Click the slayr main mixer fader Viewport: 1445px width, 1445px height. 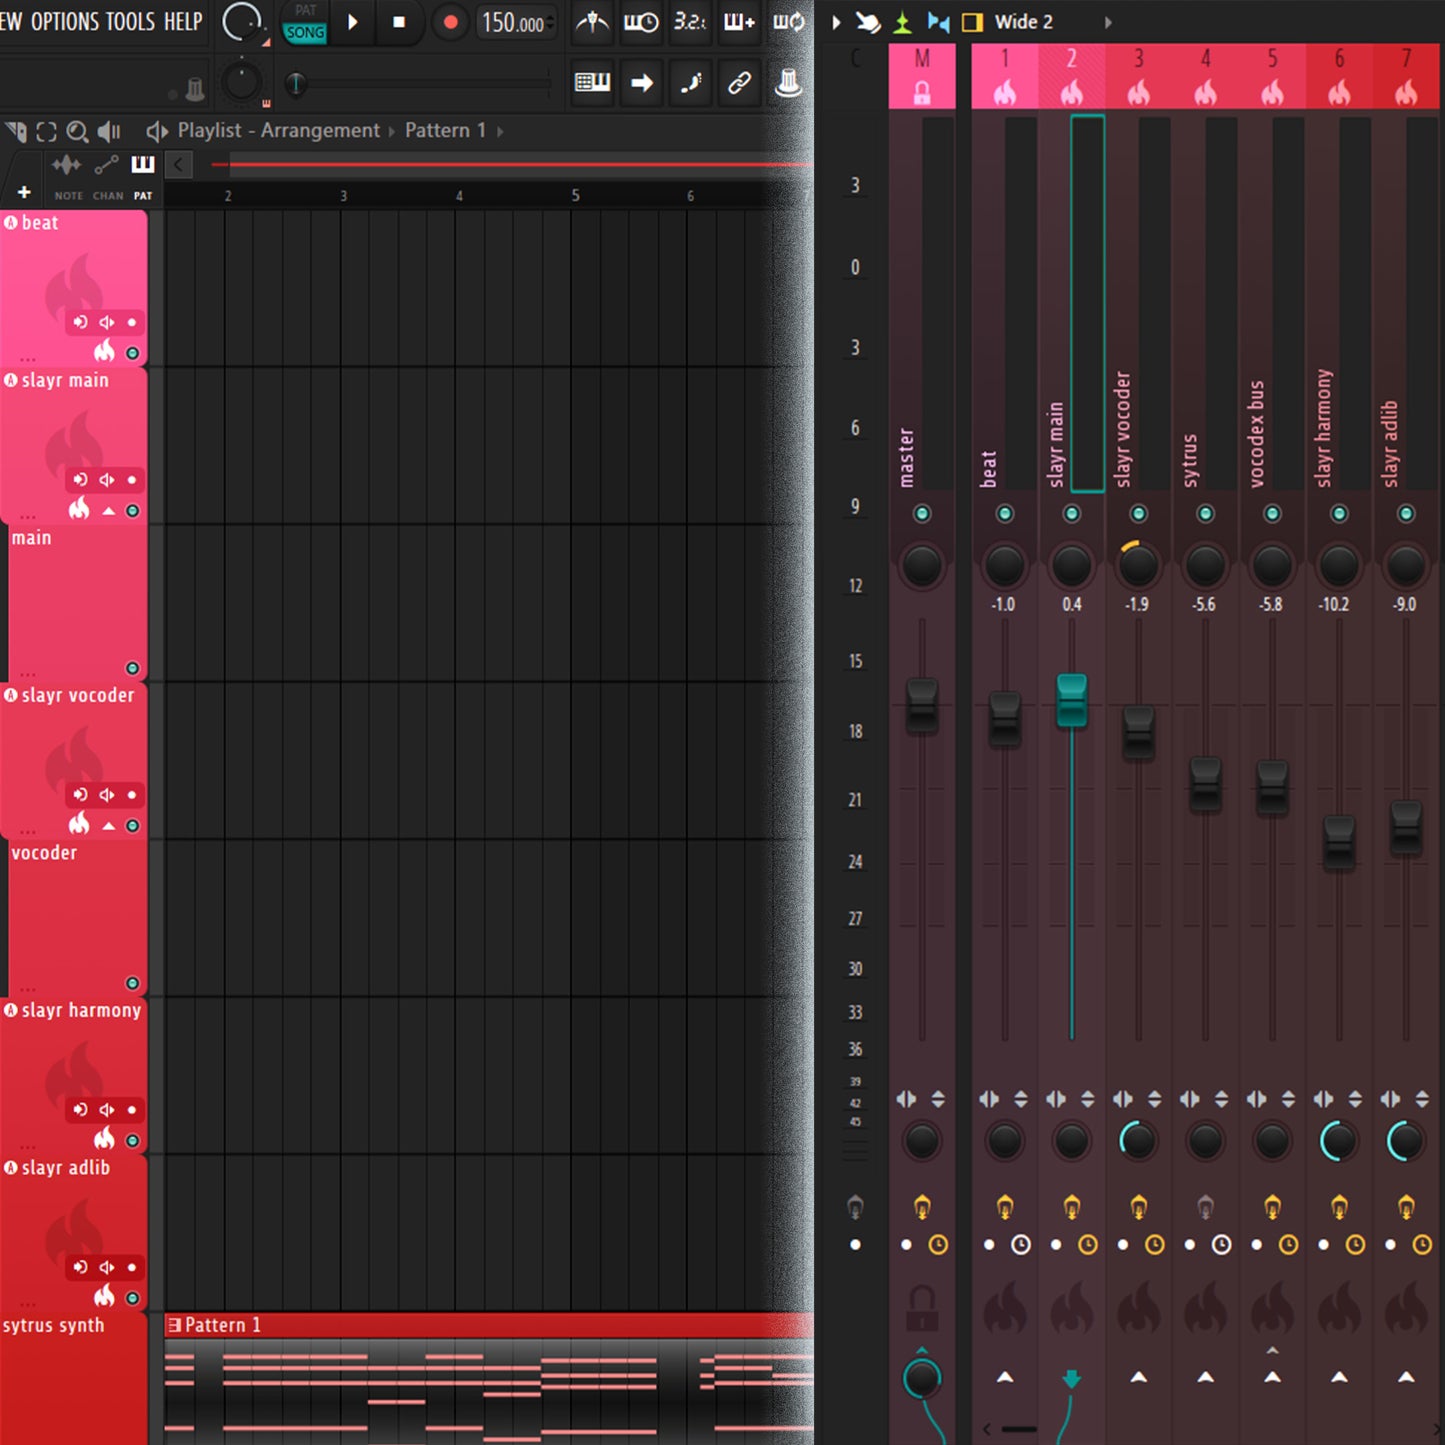[x=1071, y=700]
